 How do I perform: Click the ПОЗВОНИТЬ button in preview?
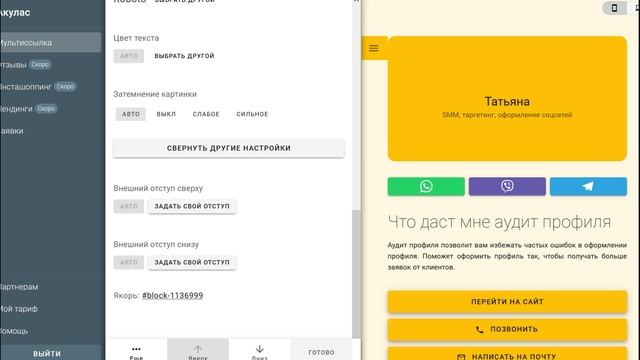click(507, 329)
